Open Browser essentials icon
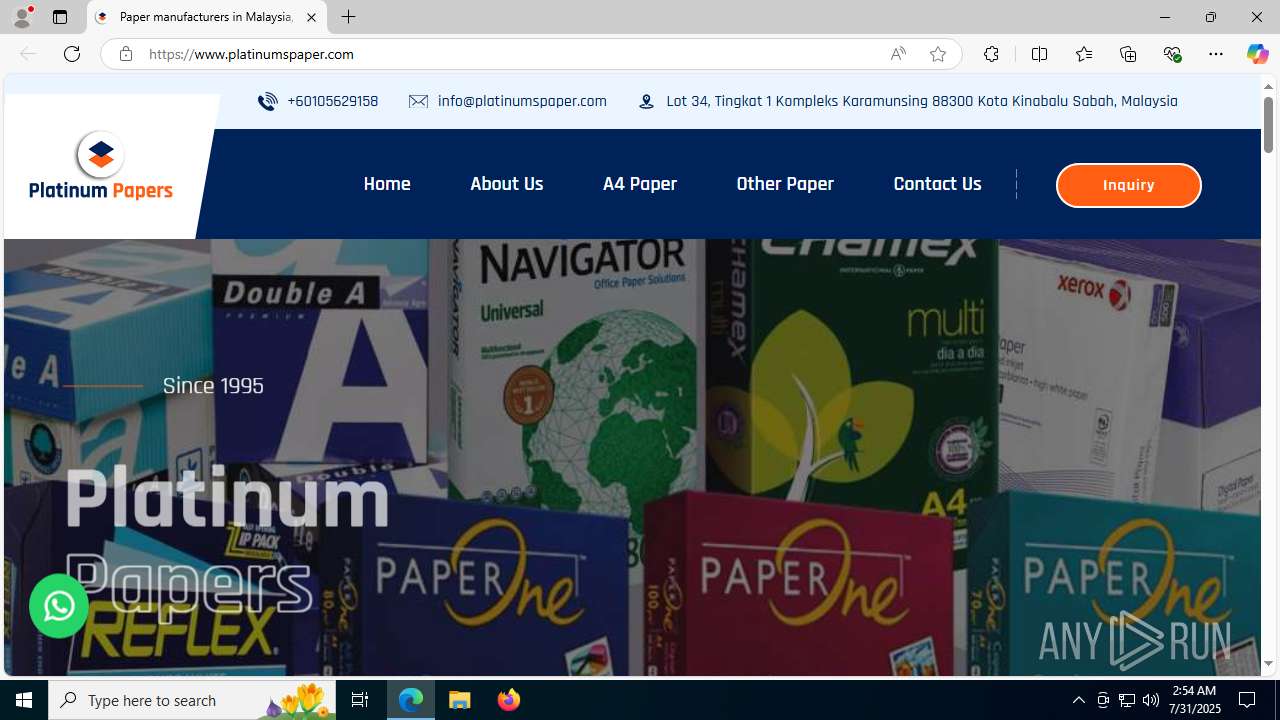 [x=1172, y=54]
